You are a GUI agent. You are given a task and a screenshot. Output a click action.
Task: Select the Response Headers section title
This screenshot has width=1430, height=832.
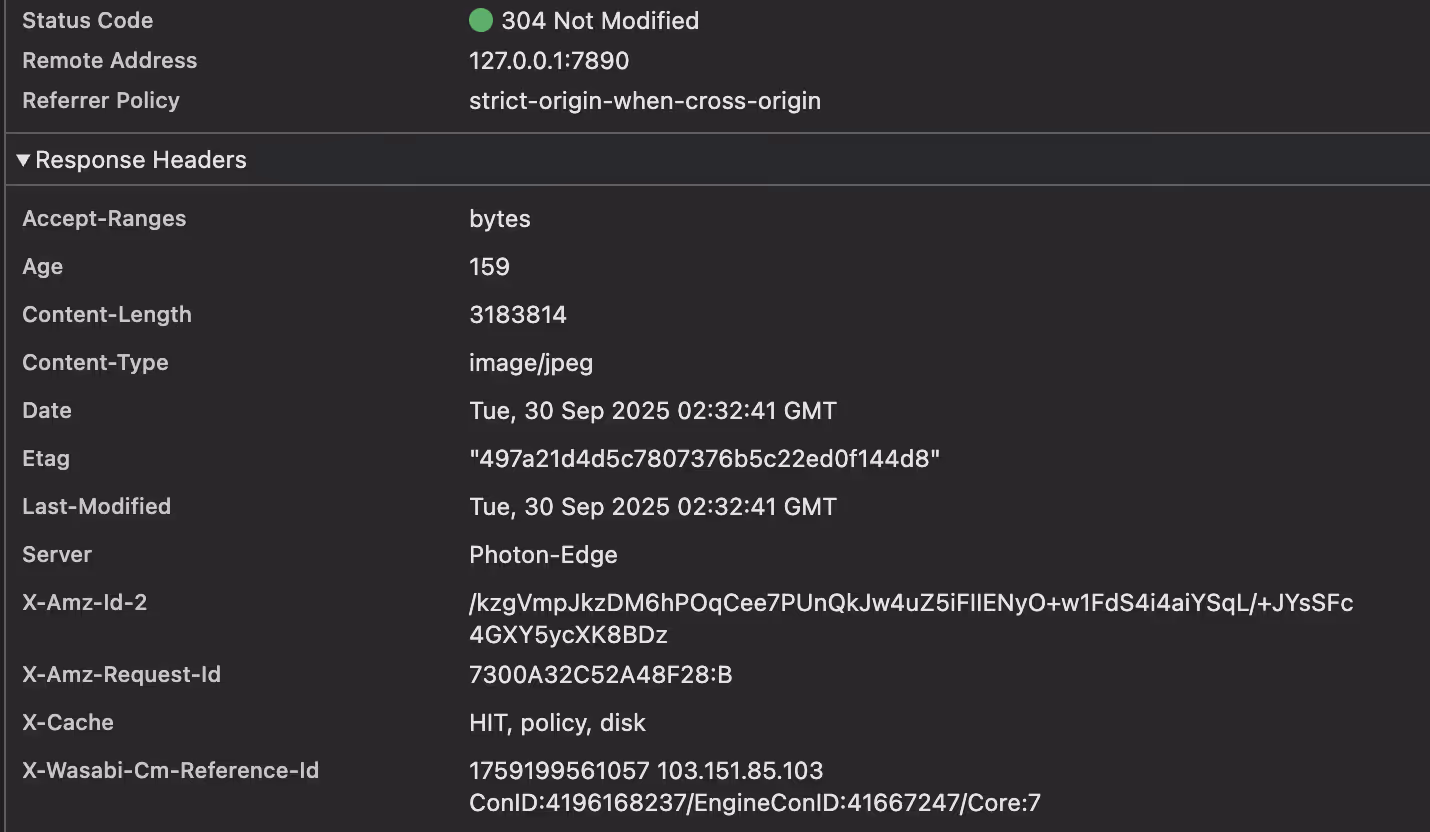(141, 160)
